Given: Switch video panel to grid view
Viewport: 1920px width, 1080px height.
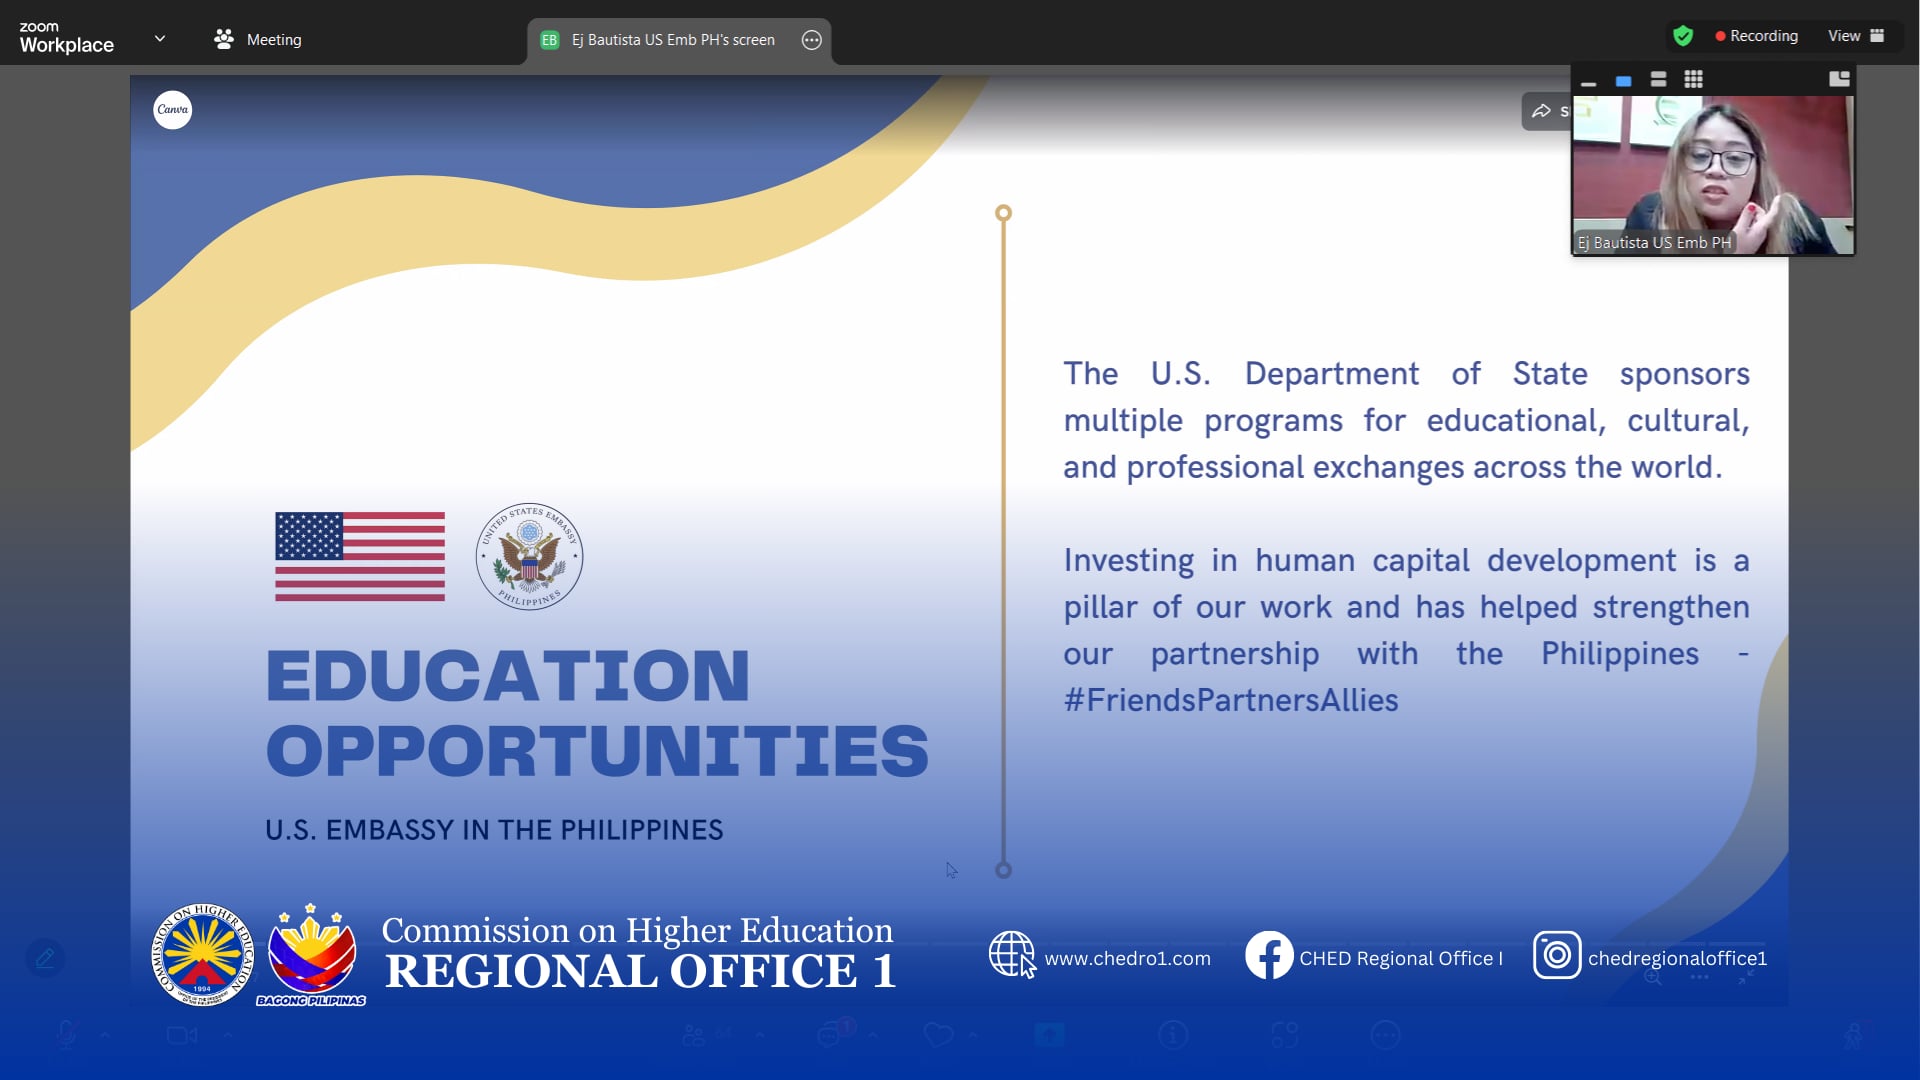Looking at the screenshot, I should point(1693,80).
